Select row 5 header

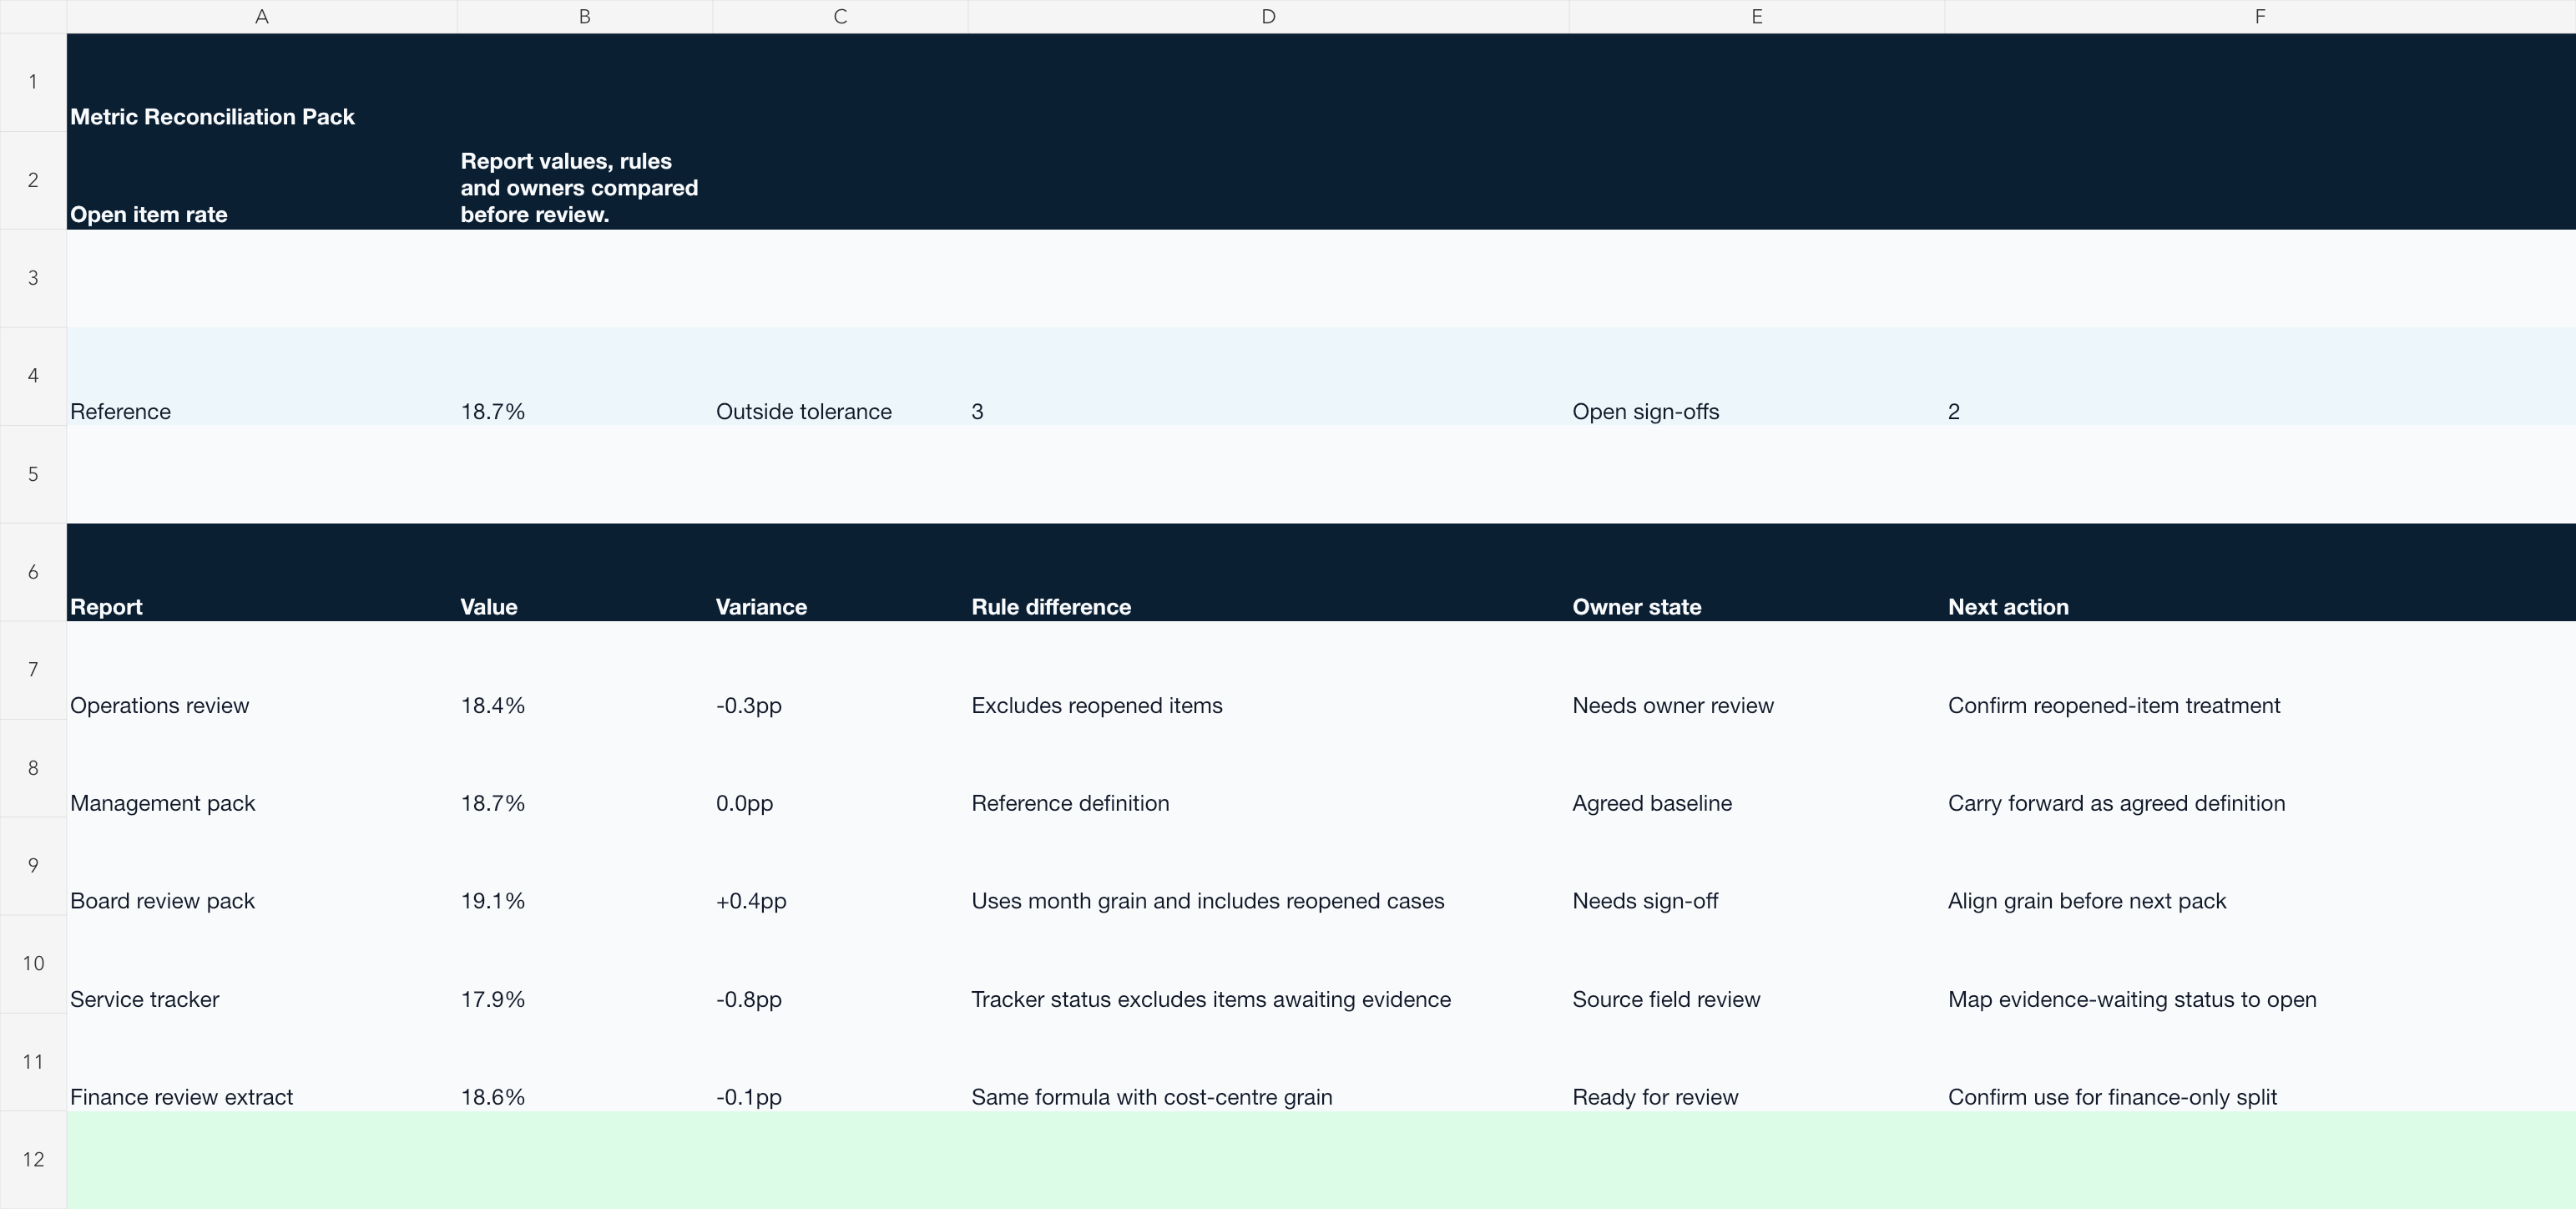pos(33,474)
